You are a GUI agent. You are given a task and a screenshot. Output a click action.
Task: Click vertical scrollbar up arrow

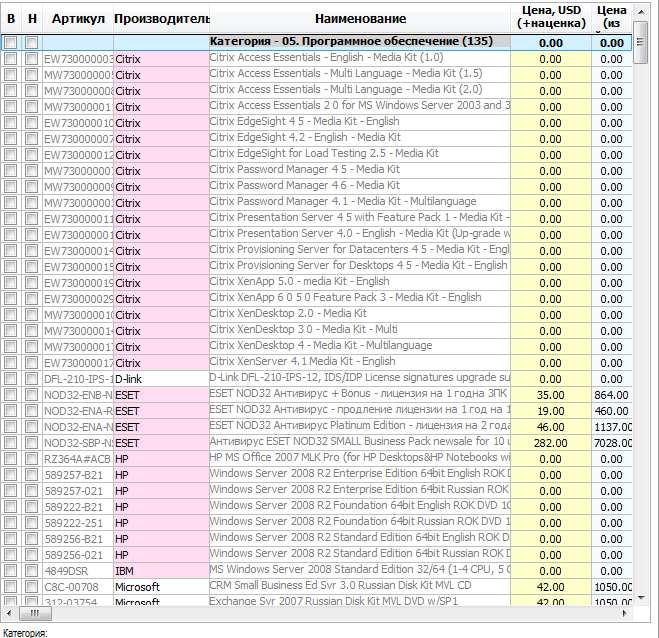[x=641, y=12]
